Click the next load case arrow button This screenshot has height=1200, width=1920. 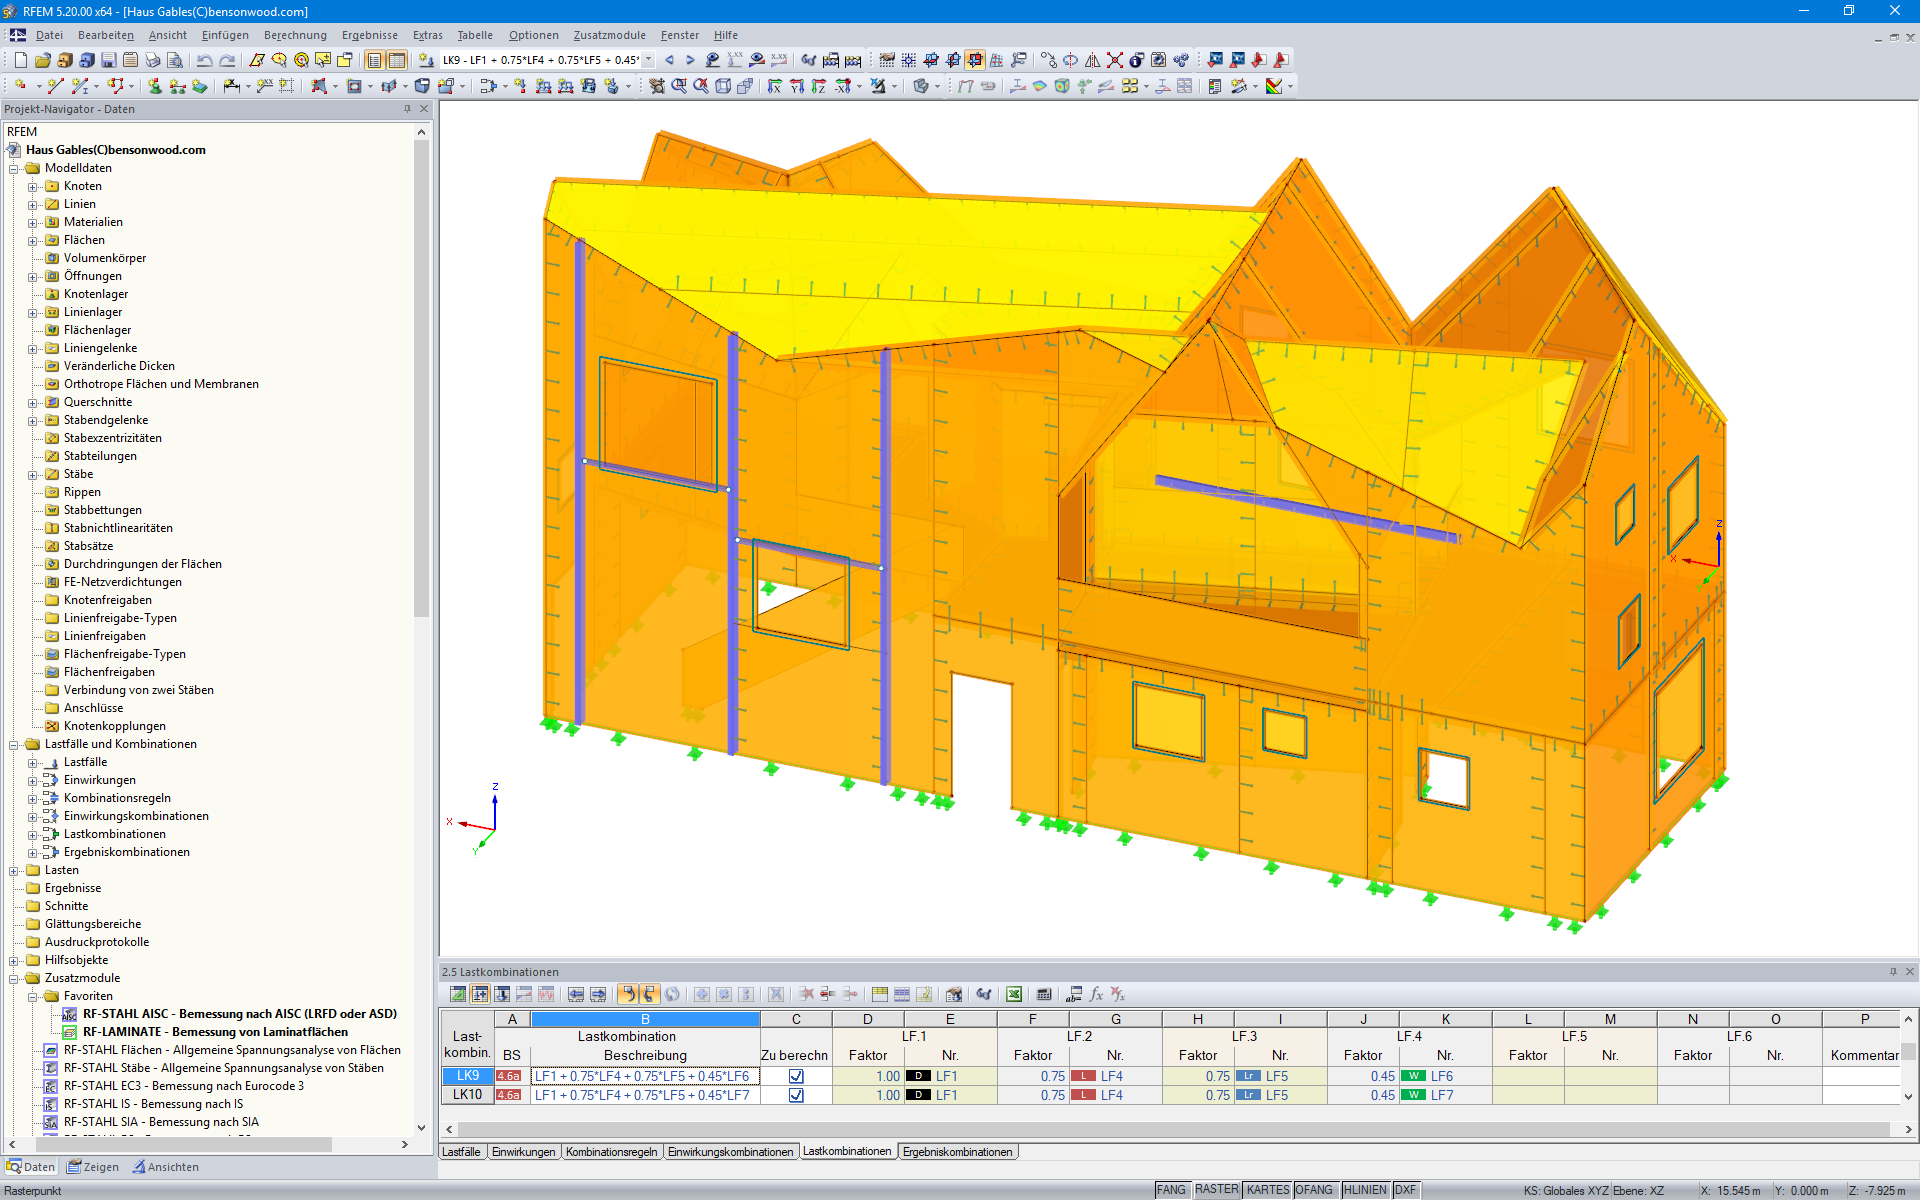pyautogui.click(x=690, y=60)
